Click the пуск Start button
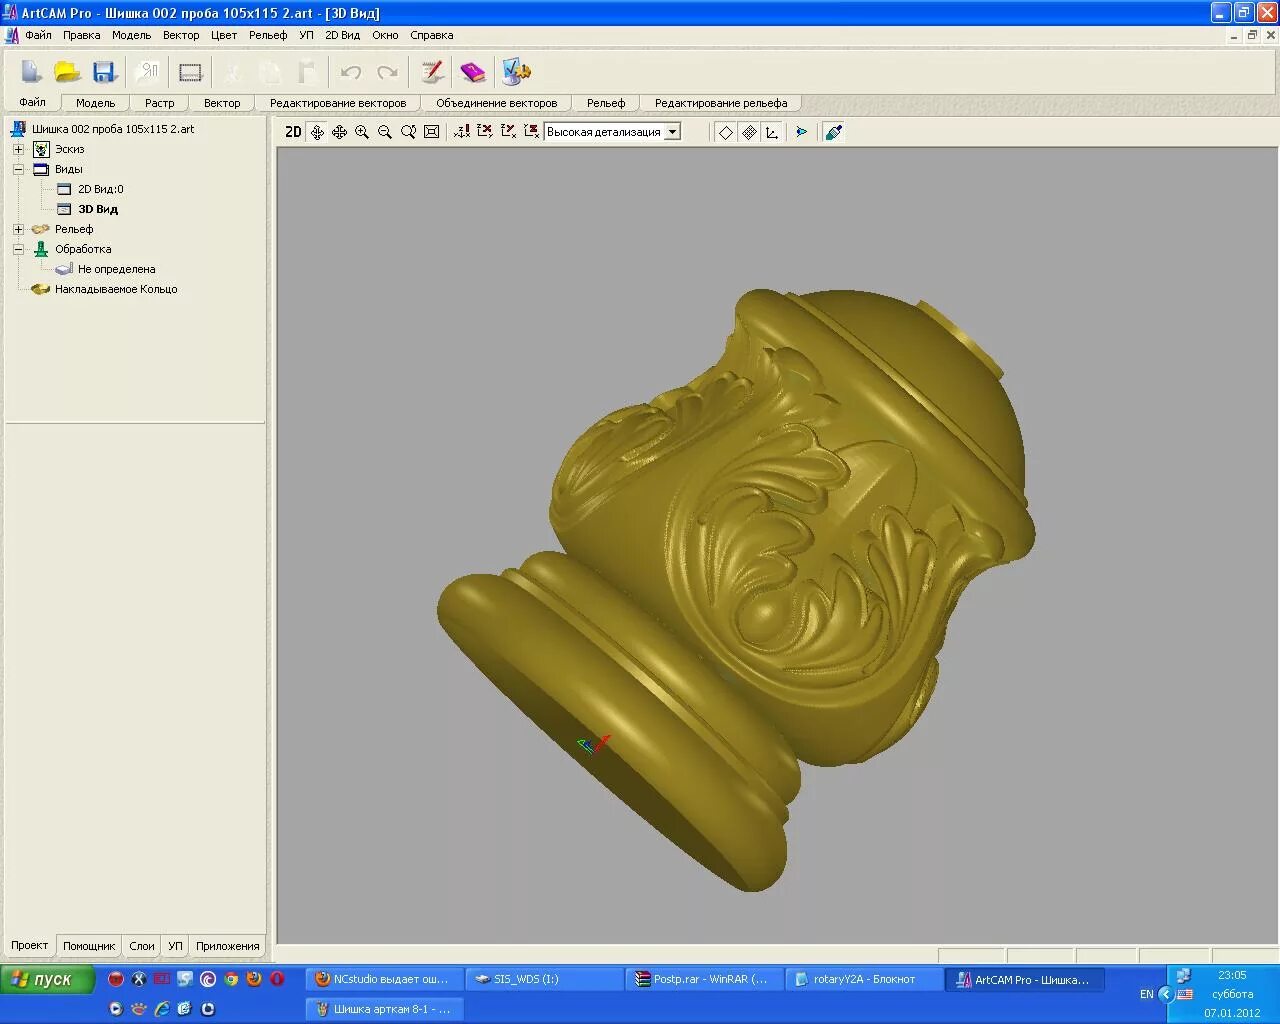The image size is (1280, 1024). (47, 979)
